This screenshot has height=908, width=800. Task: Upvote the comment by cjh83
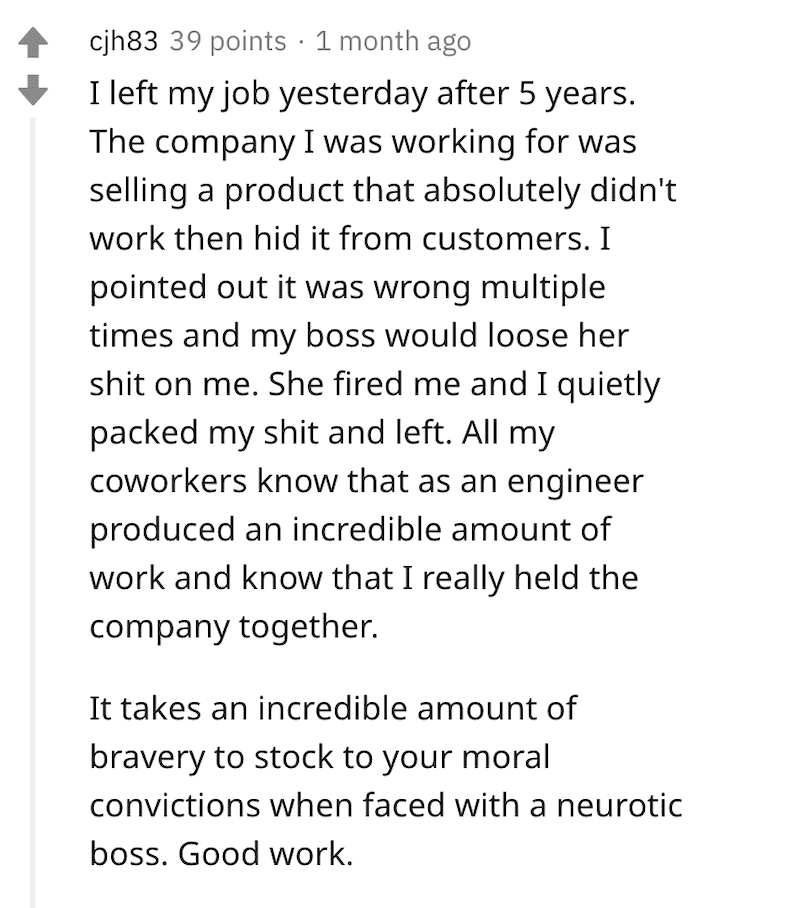(33, 43)
